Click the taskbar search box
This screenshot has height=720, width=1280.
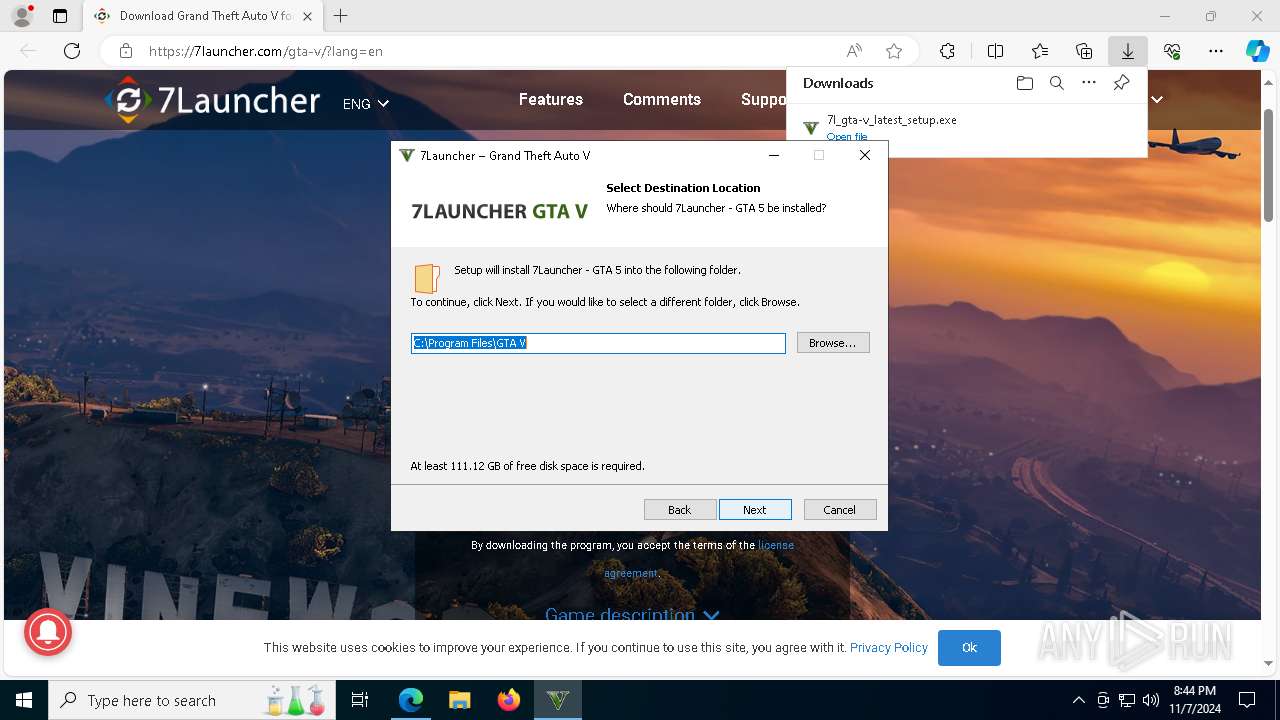[193, 700]
